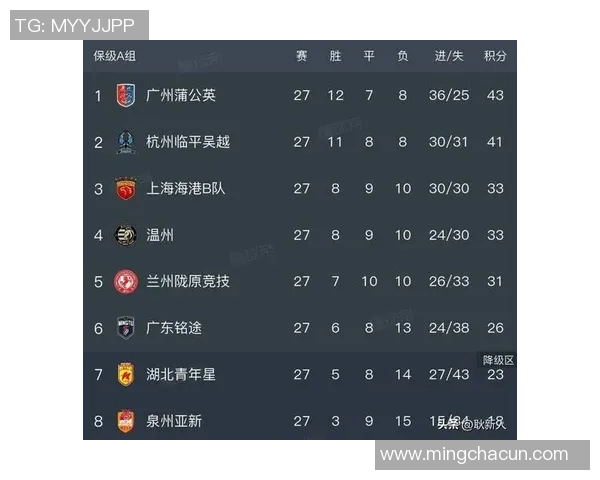600x480 pixels.
Task: Click the 赛 matches column header
Action: (301, 56)
